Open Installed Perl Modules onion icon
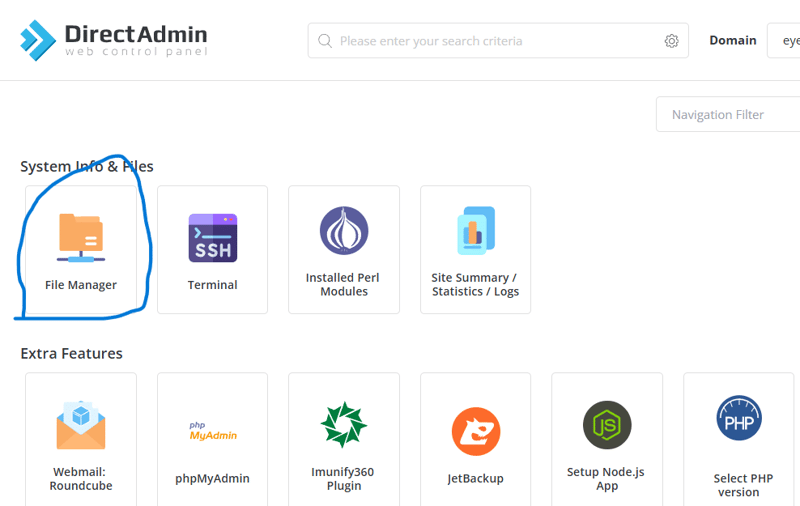This screenshot has height=506, width=800. (x=344, y=231)
